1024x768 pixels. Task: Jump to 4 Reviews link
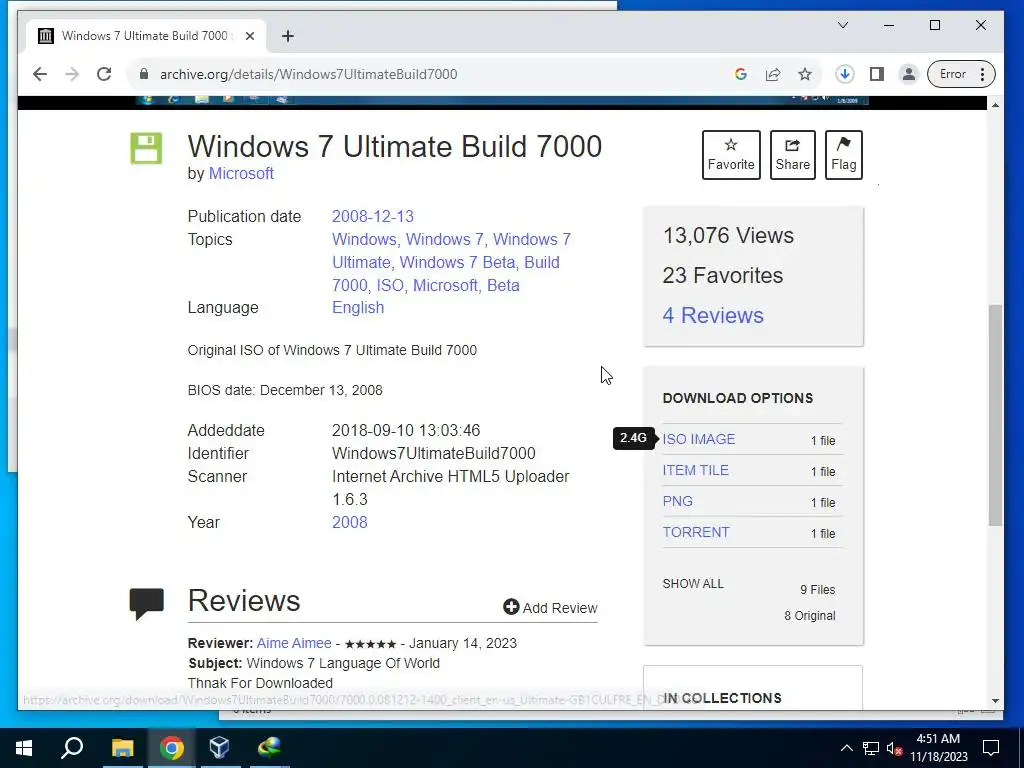click(x=712, y=315)
